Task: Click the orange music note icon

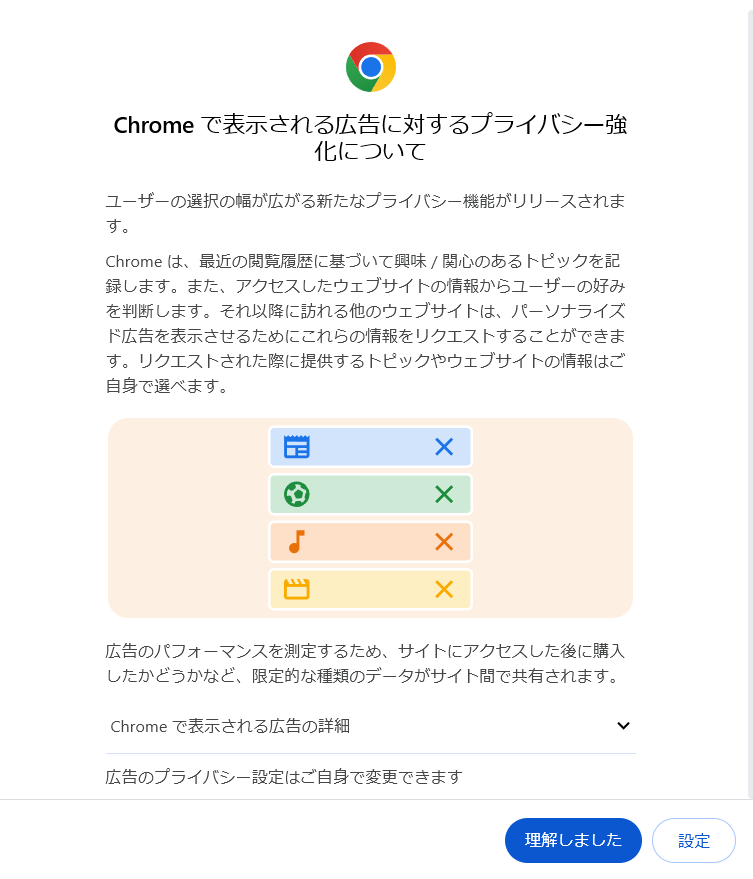Action: tap(296, 542)
